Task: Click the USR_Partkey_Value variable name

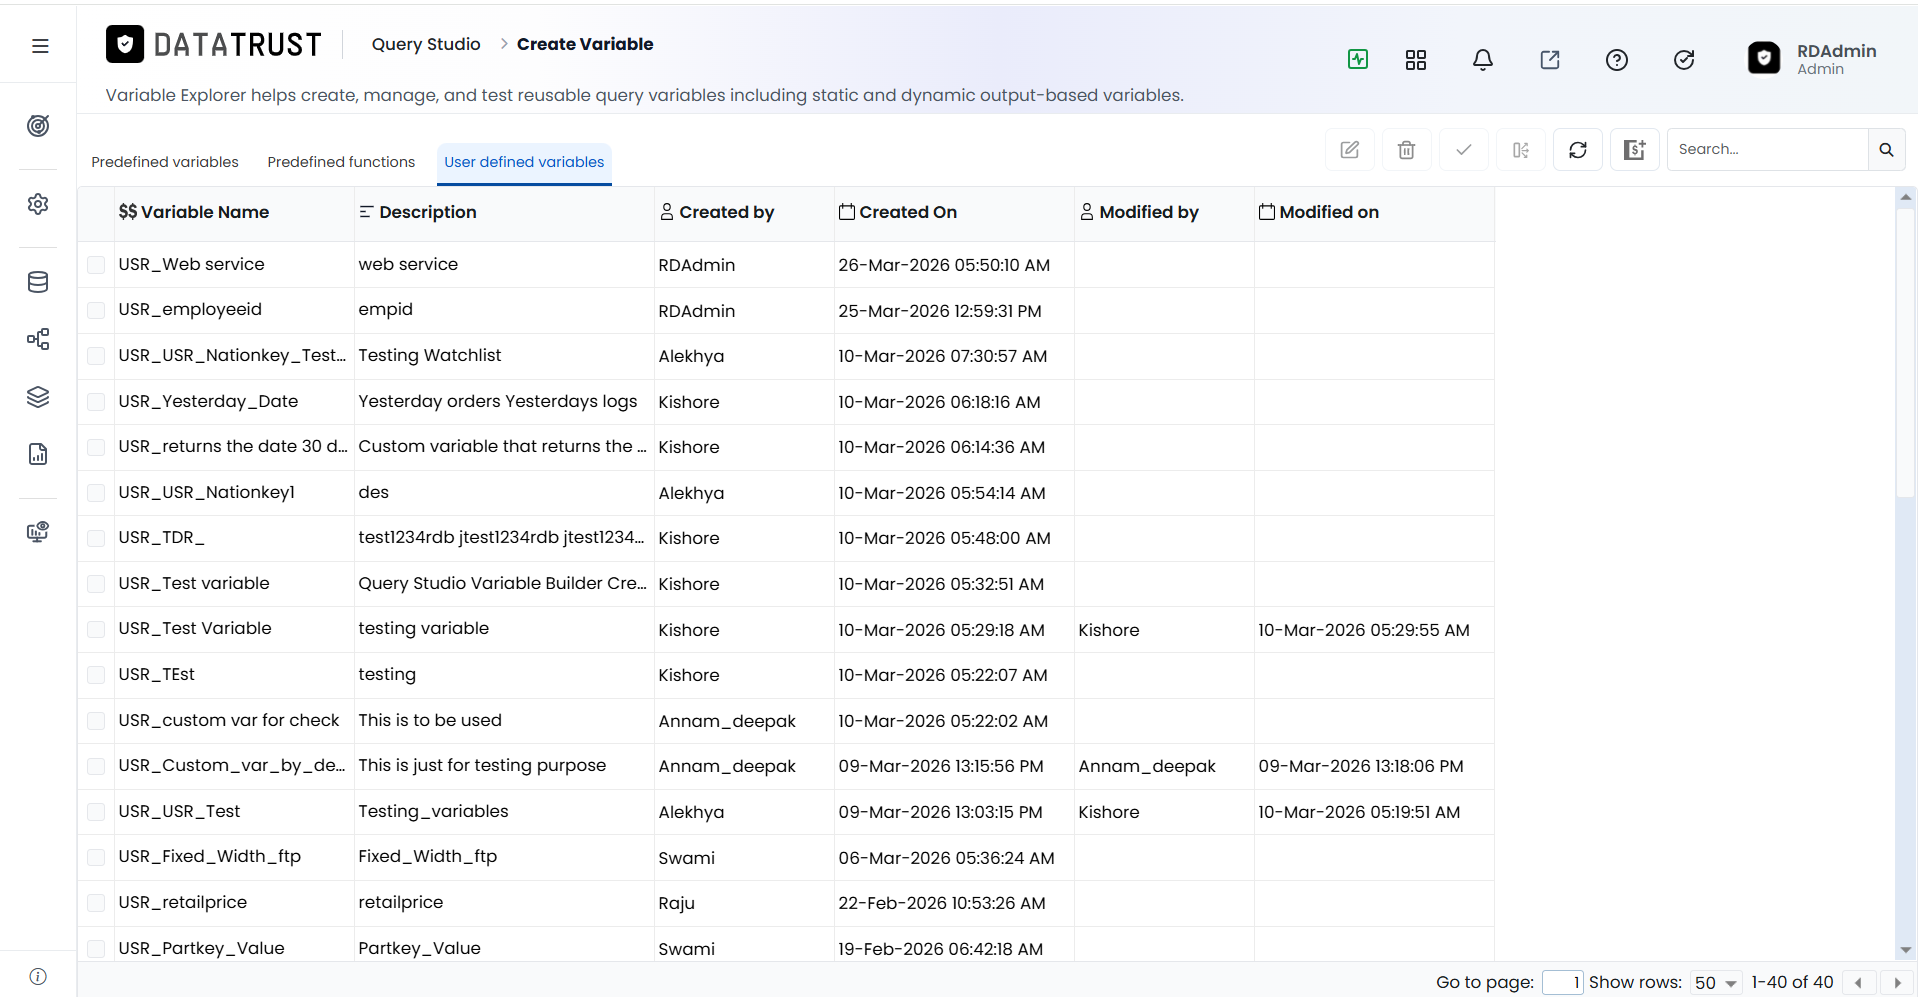Action: [x=202, y=948]
